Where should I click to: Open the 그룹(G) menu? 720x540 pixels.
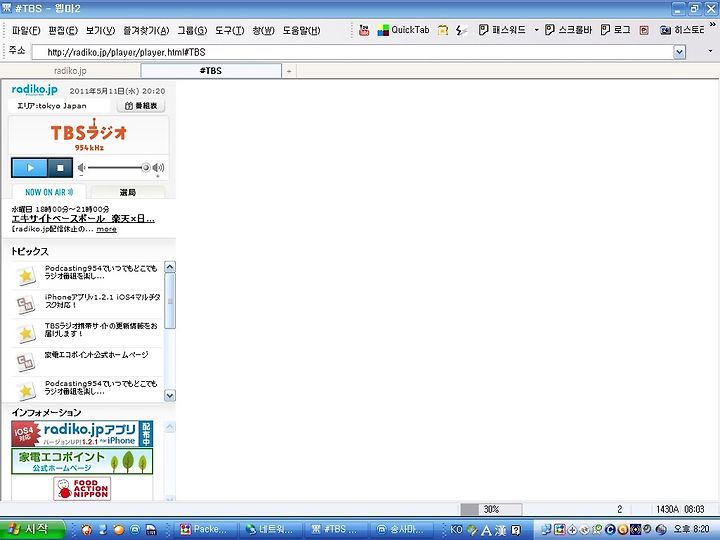pyautogui.click(x=192, y=31)
